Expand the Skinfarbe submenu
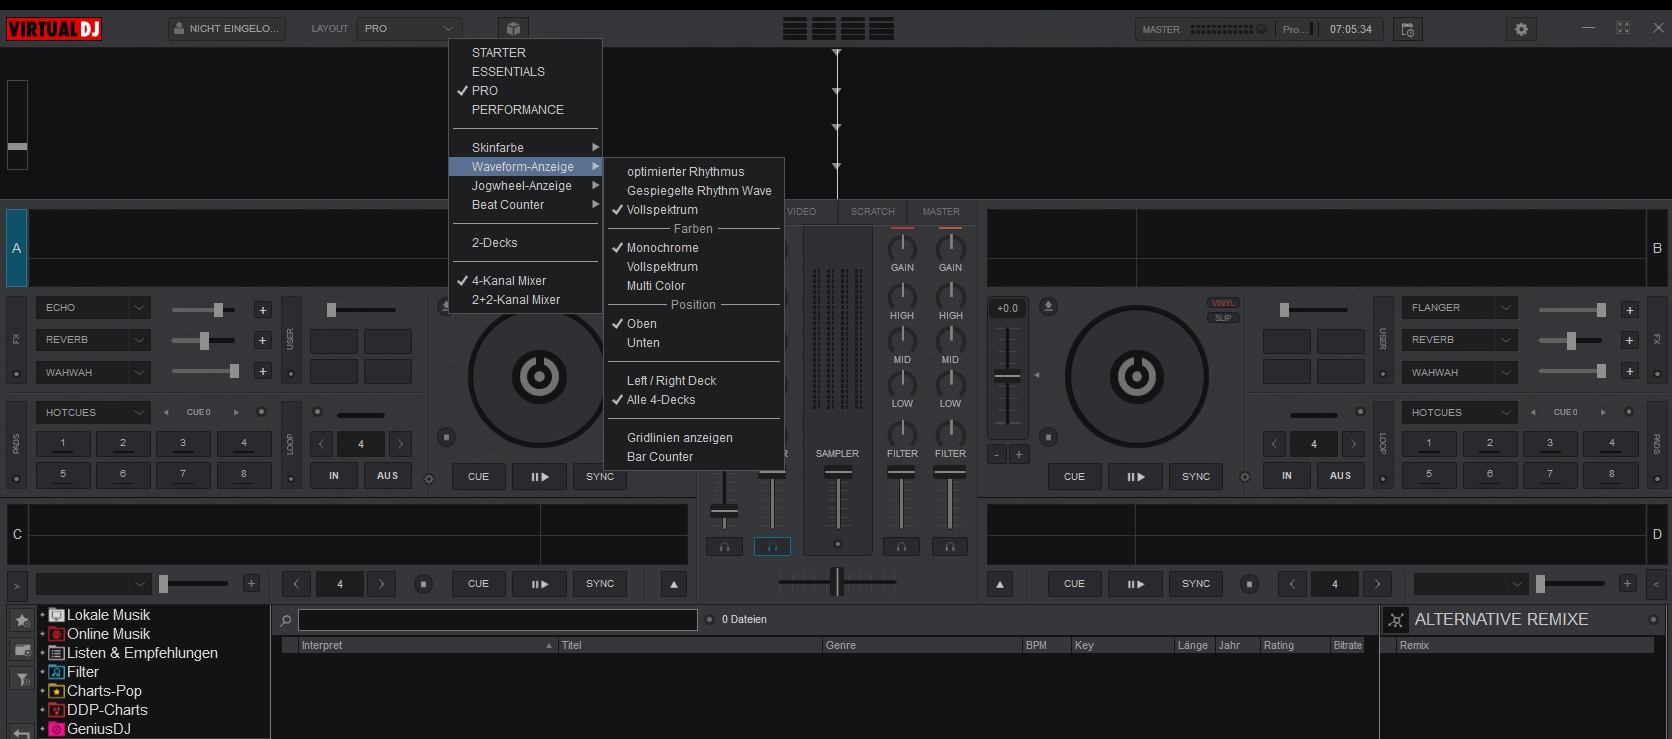Screen dimensions: 1672x739 pos(525,148)
